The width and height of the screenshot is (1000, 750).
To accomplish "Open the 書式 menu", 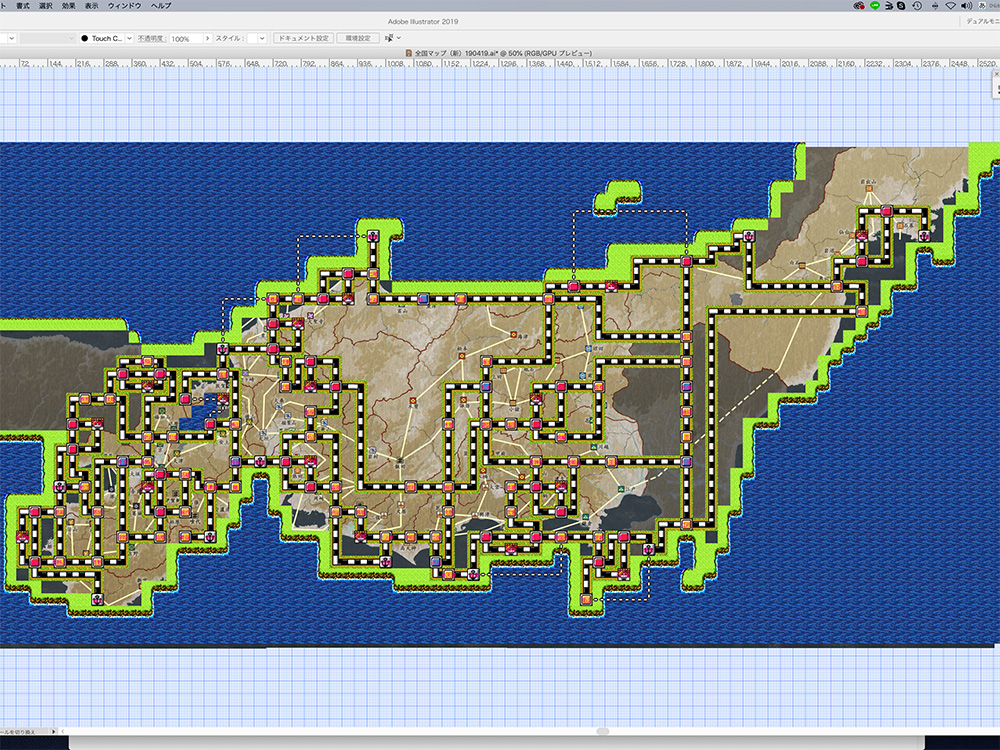I will (x=23, y=6).
